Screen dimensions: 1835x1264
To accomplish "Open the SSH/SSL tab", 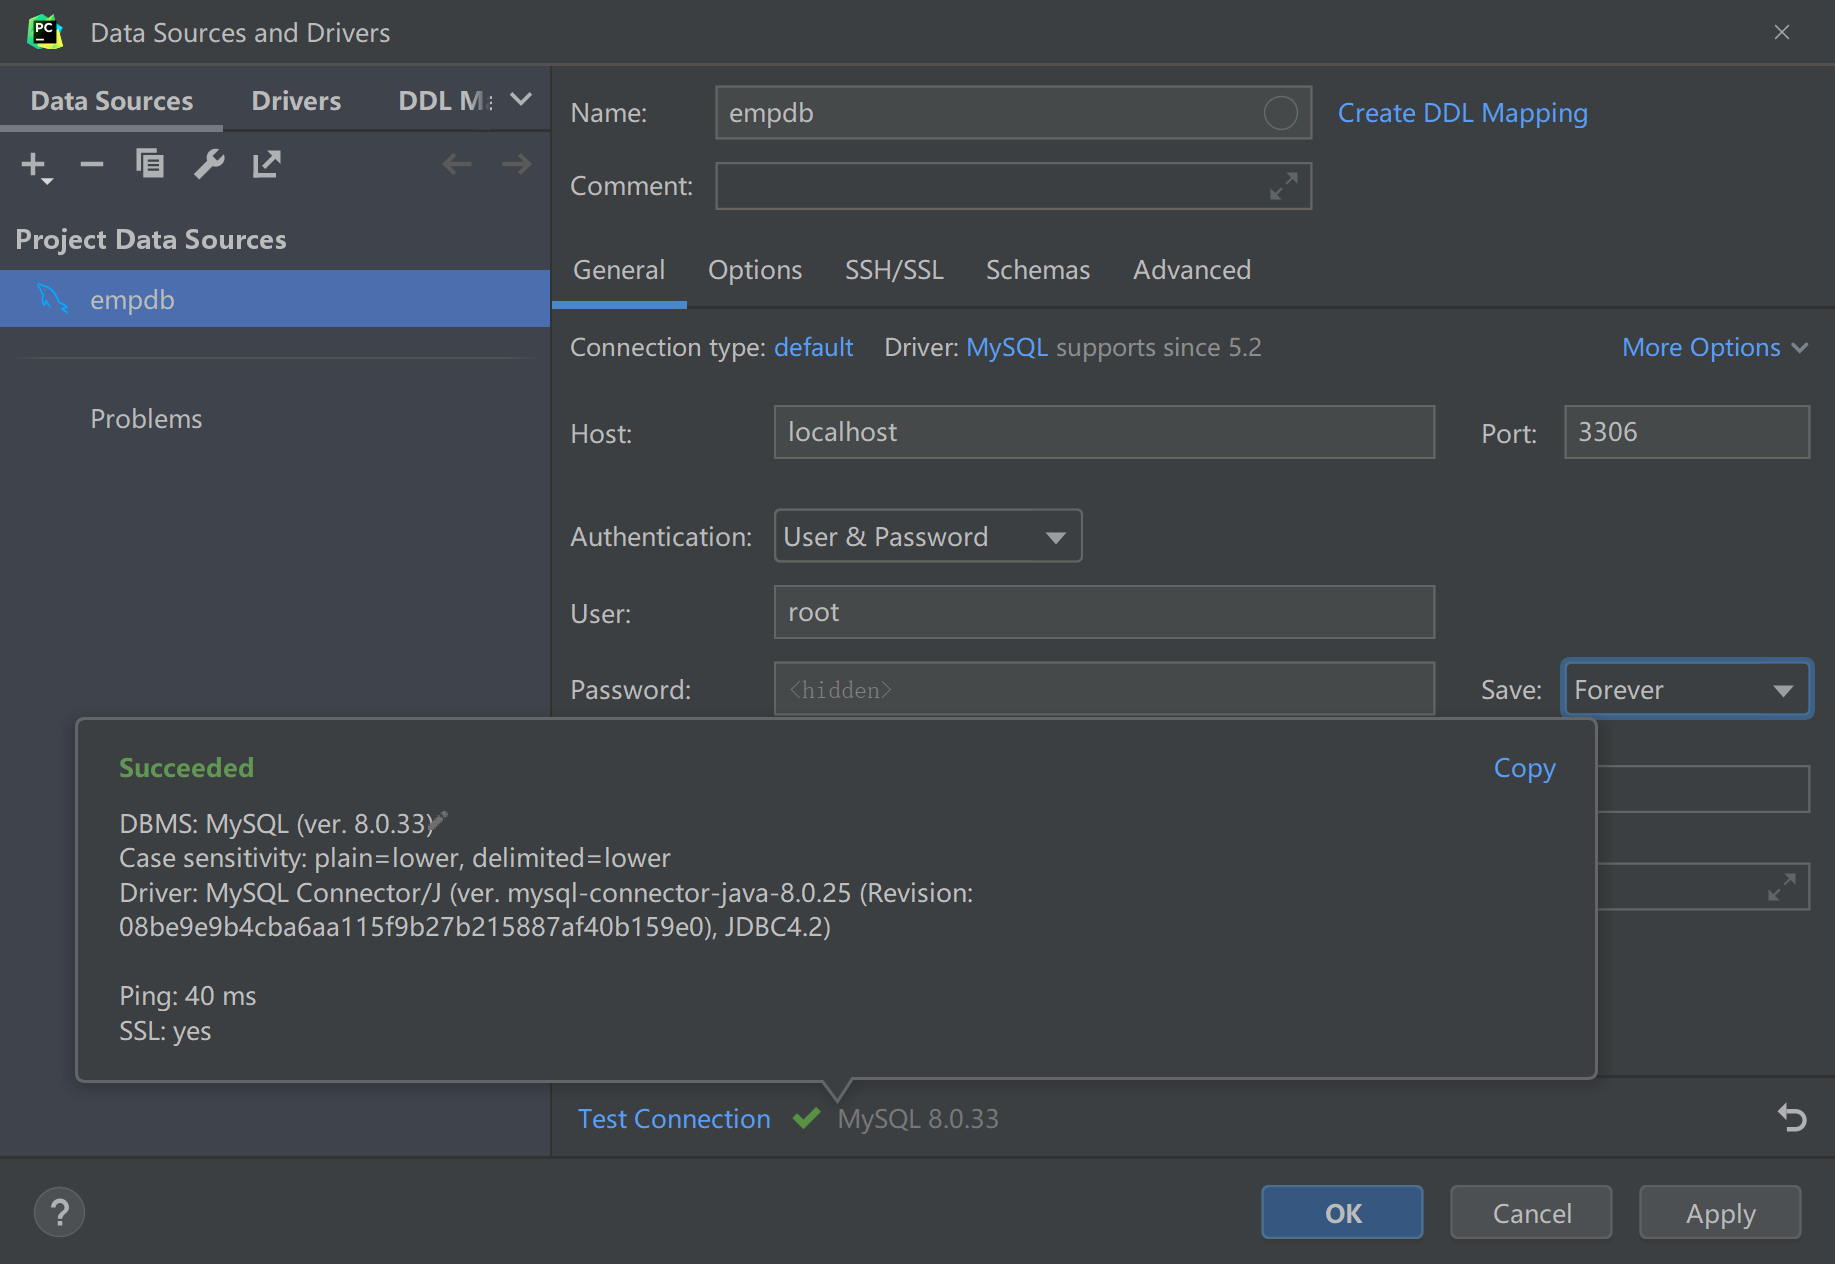I will pyautogui.click(x=894, y=270).
